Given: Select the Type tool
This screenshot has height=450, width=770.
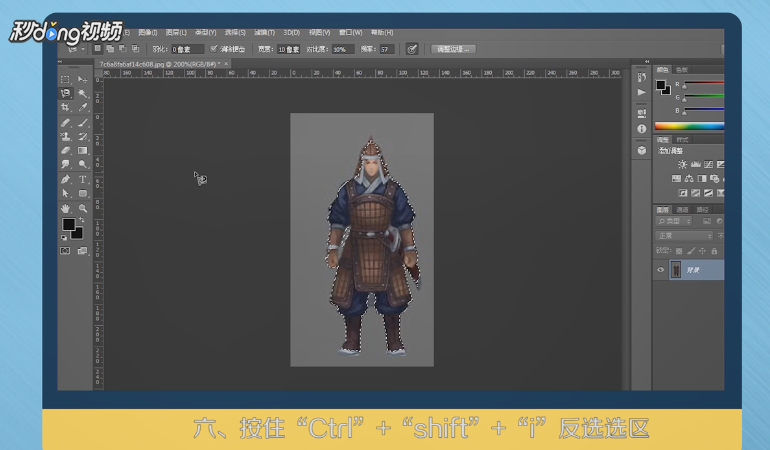Looking at the screenshot, I should pos(82,179).
